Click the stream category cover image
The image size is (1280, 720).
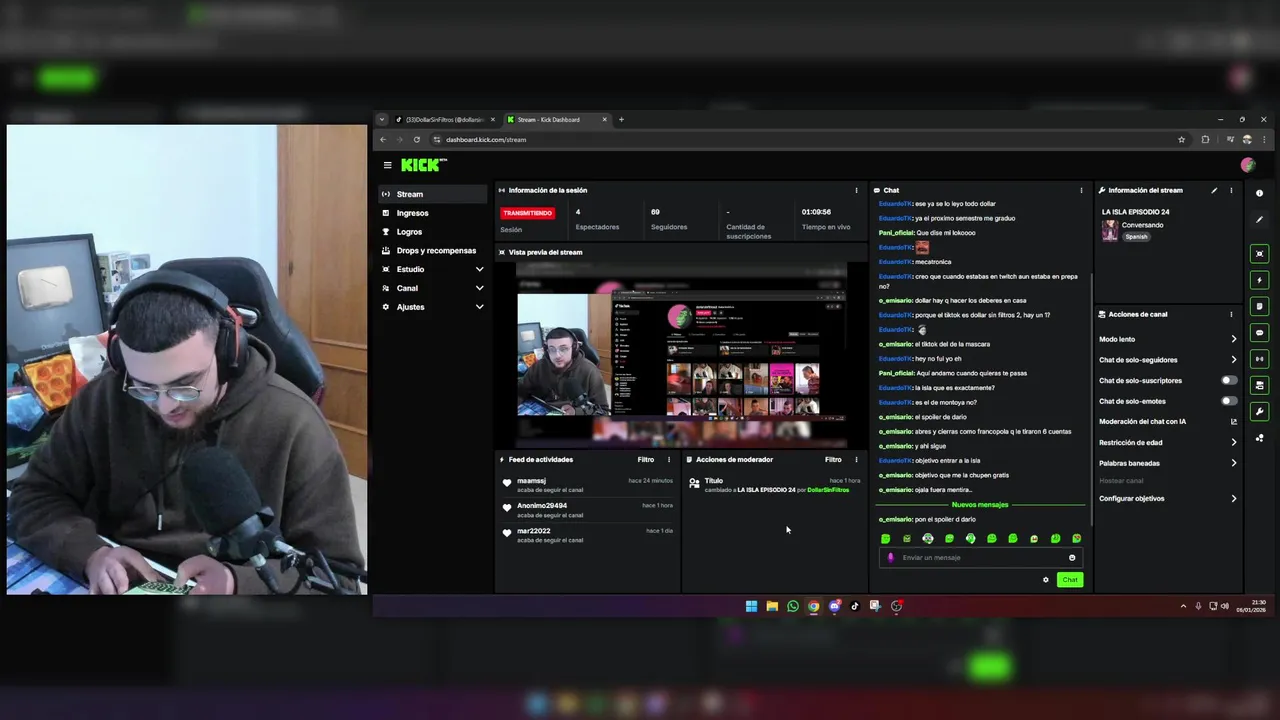[1109, 231]
